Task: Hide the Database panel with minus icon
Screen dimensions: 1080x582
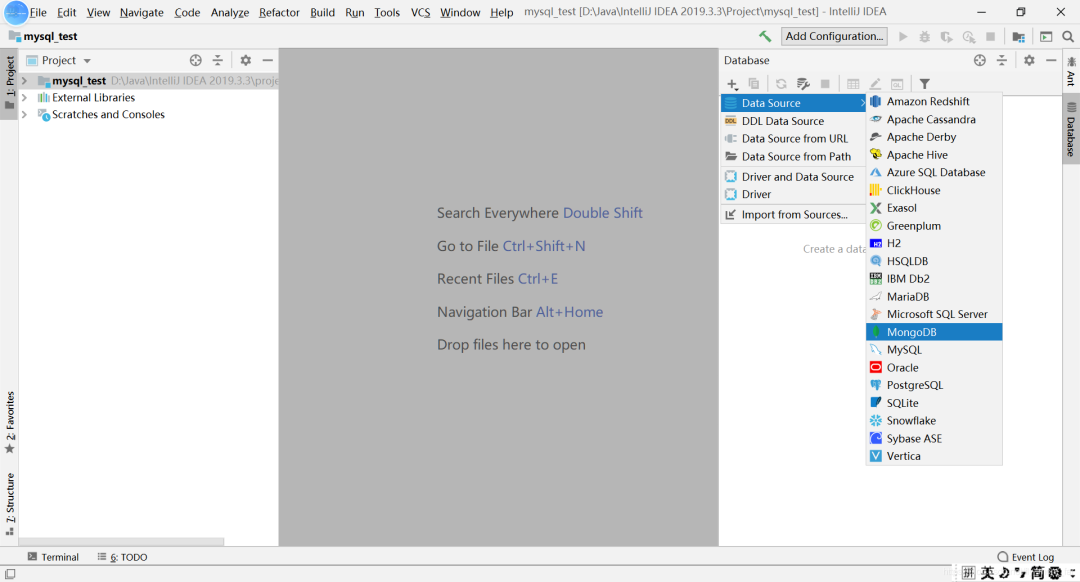Action: (x=1051, y=61)
